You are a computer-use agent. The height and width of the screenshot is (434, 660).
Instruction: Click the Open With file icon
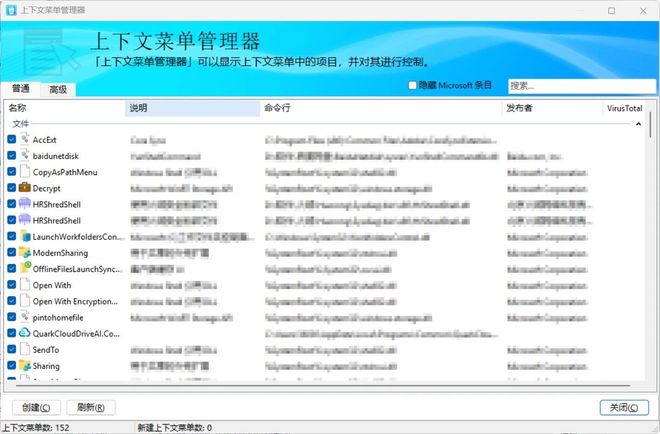point(25,285)
